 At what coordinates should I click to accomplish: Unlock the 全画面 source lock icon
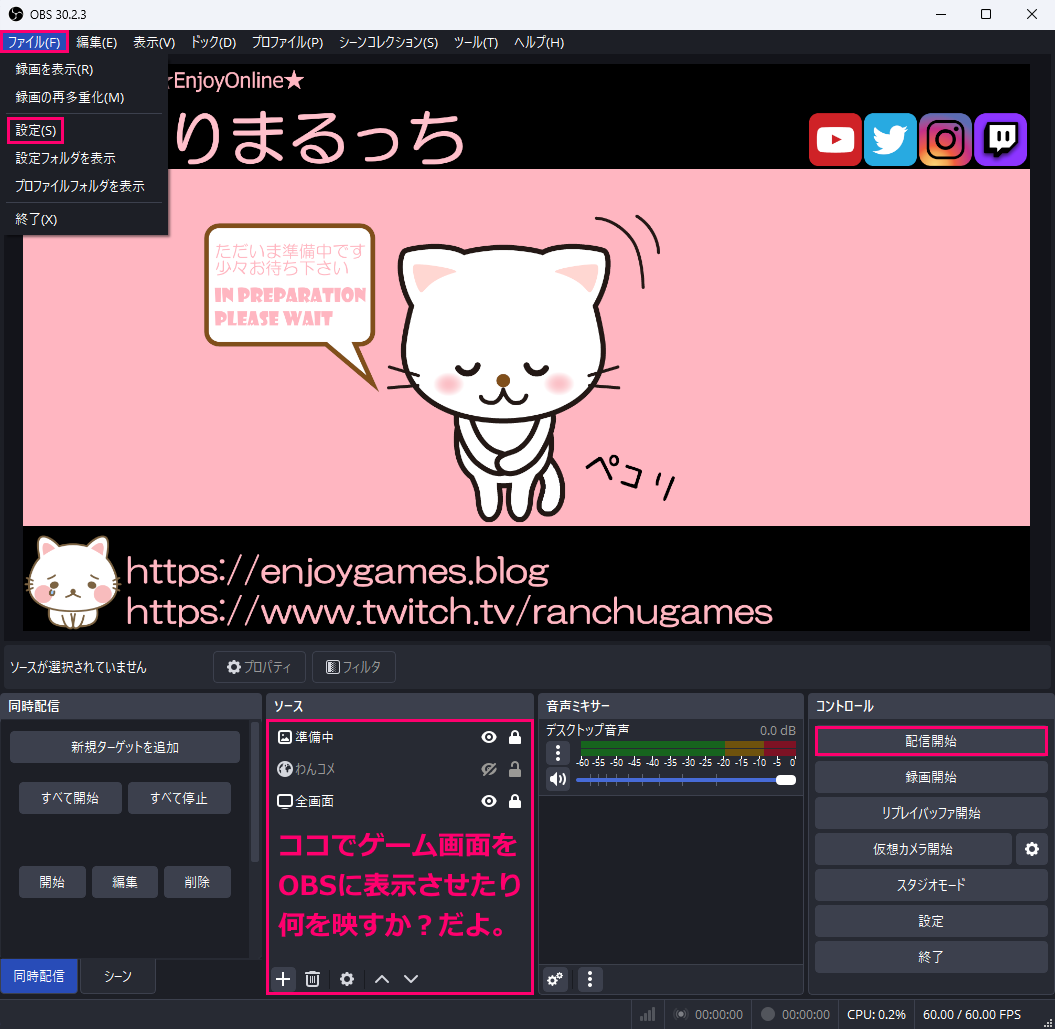tap(515, 801)
